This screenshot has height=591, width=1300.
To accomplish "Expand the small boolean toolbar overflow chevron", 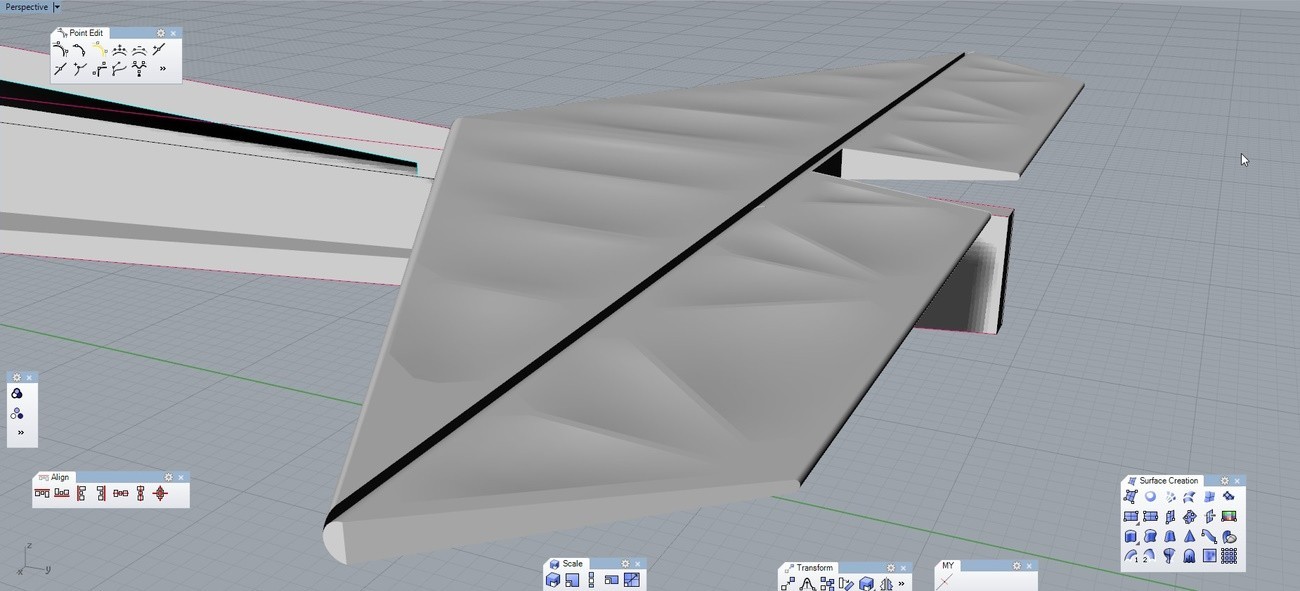I will tap(20, 433).
